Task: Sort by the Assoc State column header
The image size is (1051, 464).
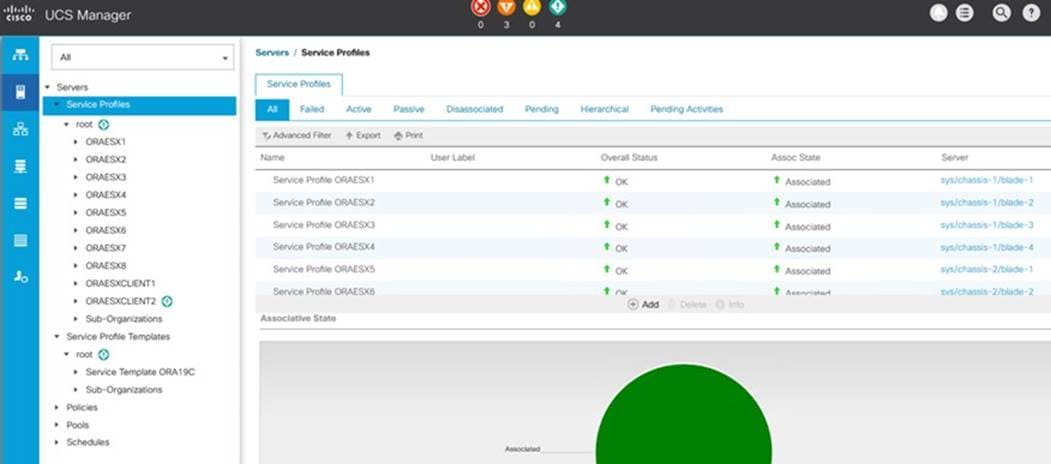Action: tap(795, 158)
